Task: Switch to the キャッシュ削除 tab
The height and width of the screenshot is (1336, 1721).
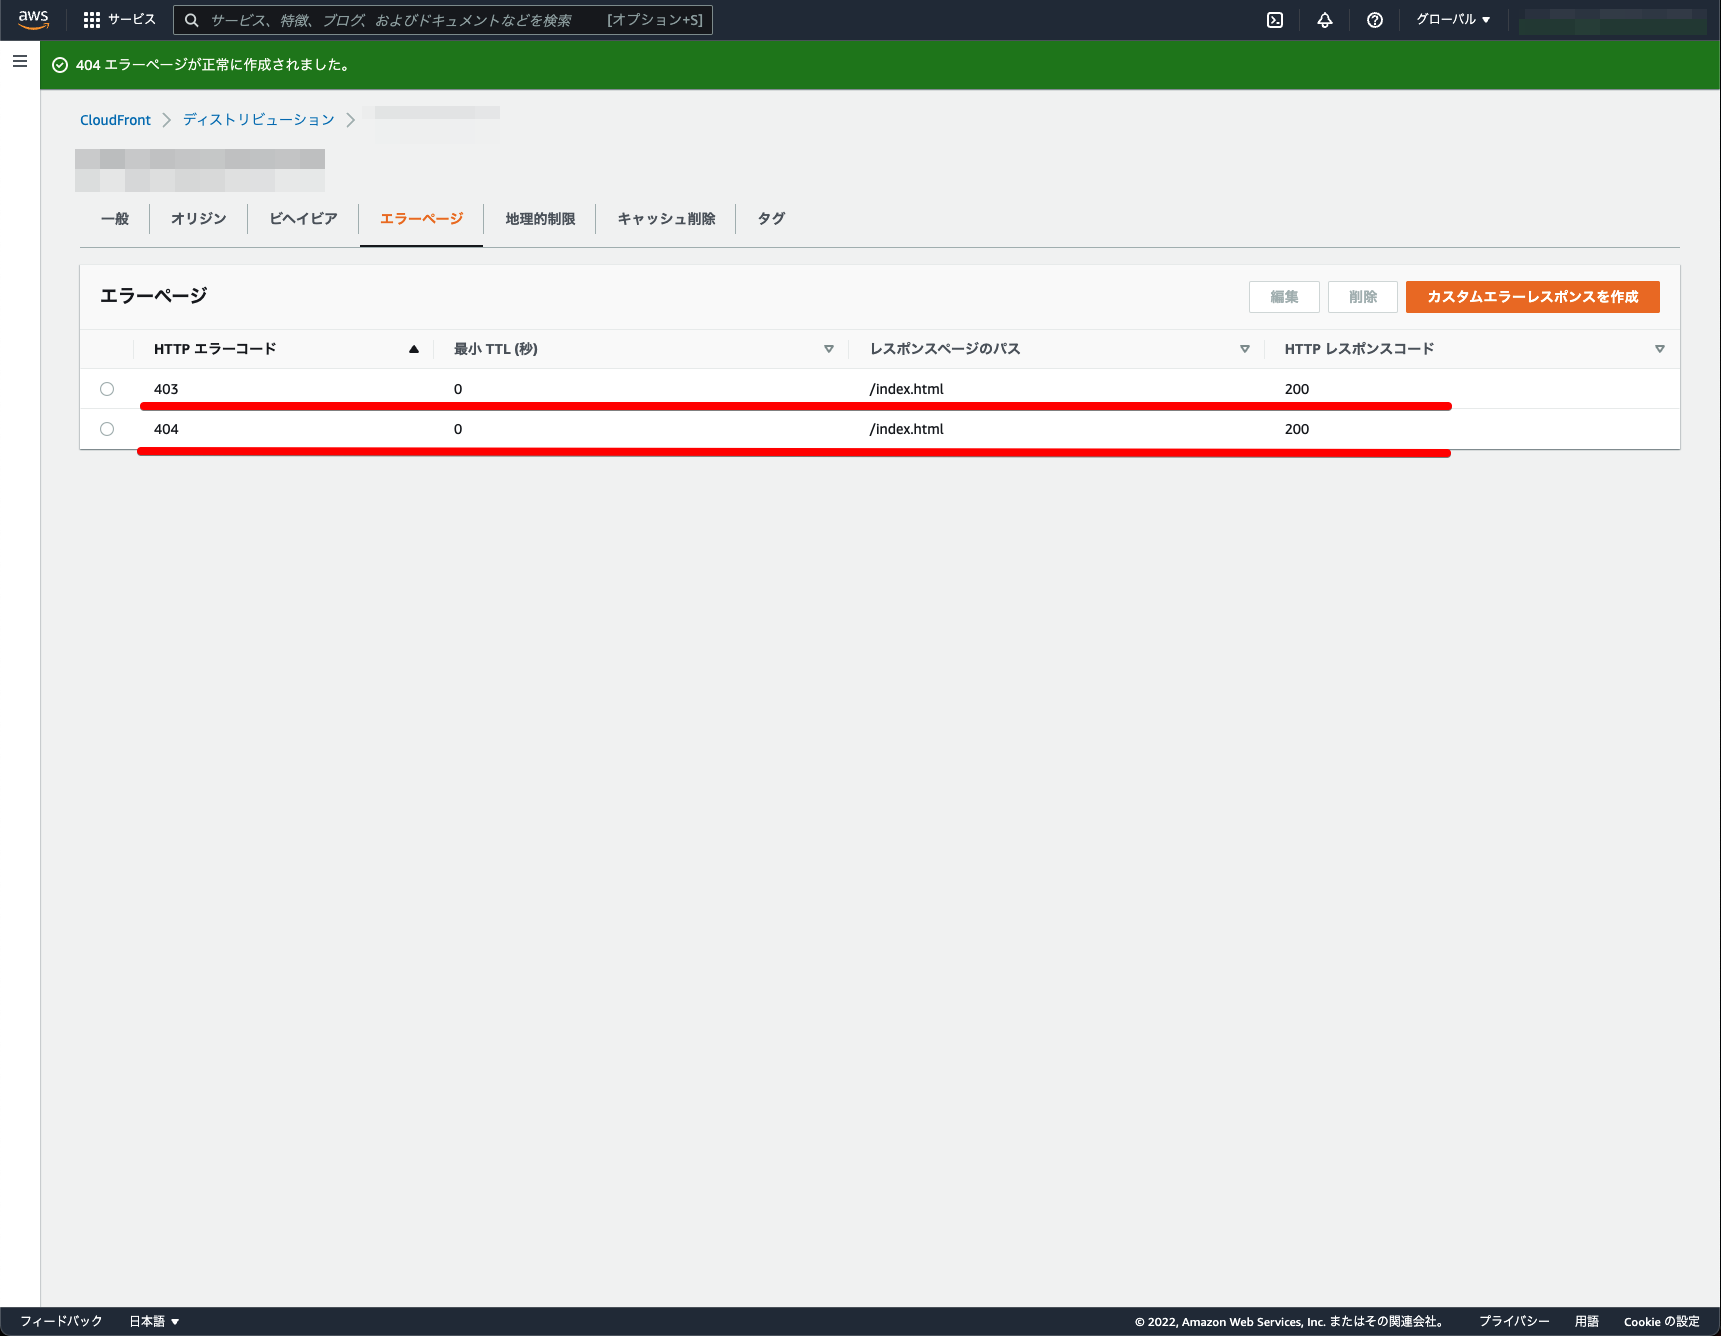Action: point(666,218)
